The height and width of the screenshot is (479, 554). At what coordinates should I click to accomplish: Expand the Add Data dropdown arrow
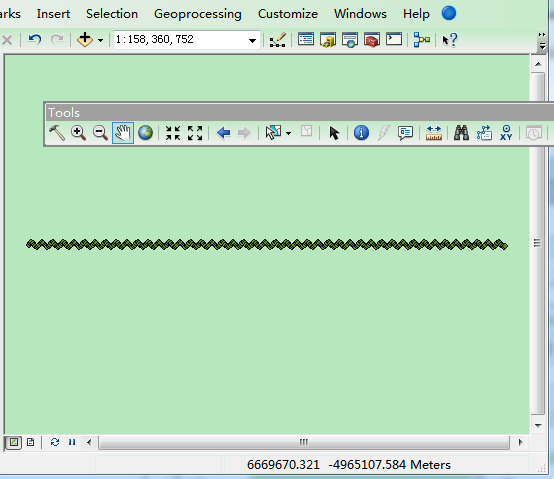click(x=100, y=40)
